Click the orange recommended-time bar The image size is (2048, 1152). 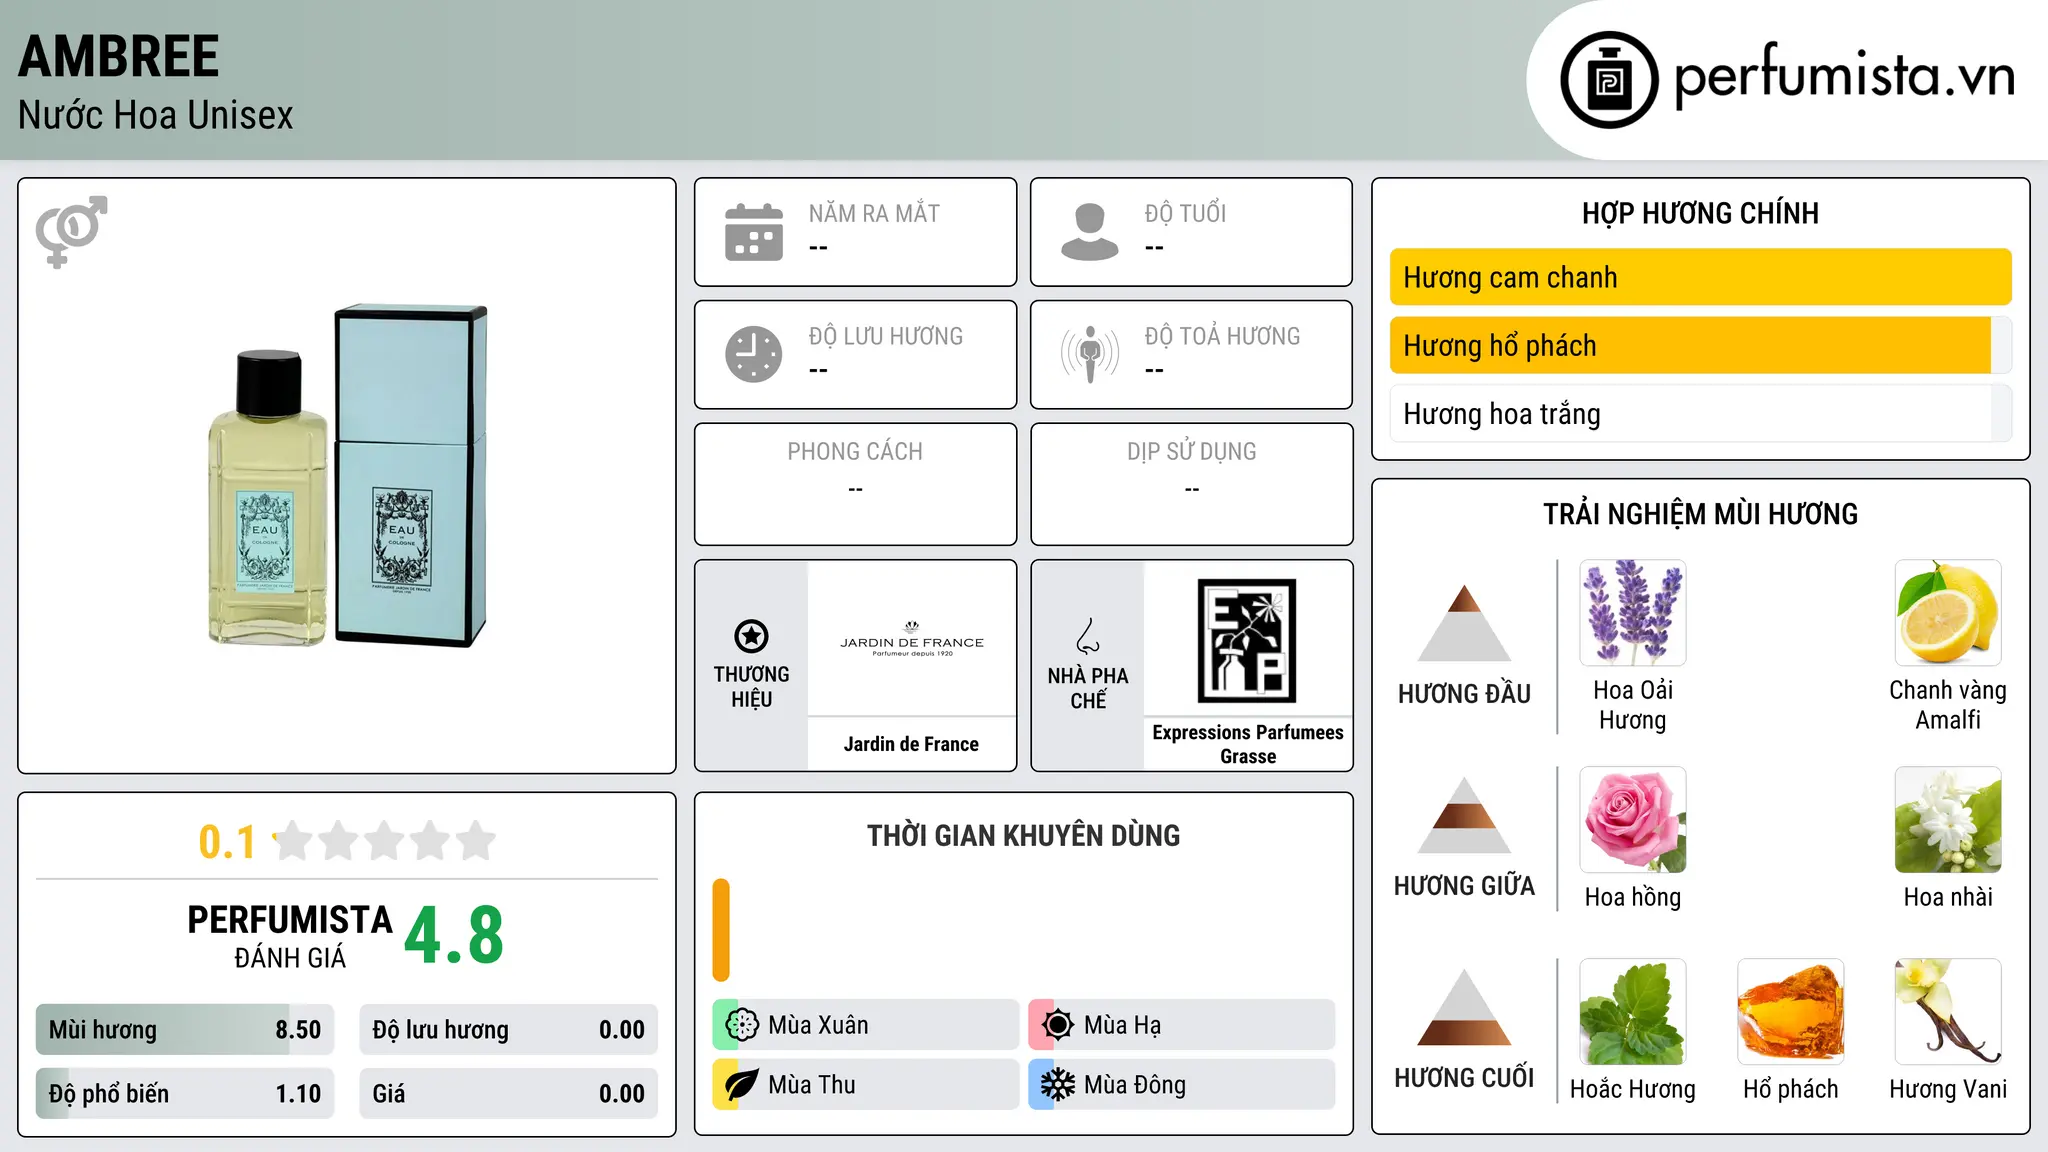point(721,930)
